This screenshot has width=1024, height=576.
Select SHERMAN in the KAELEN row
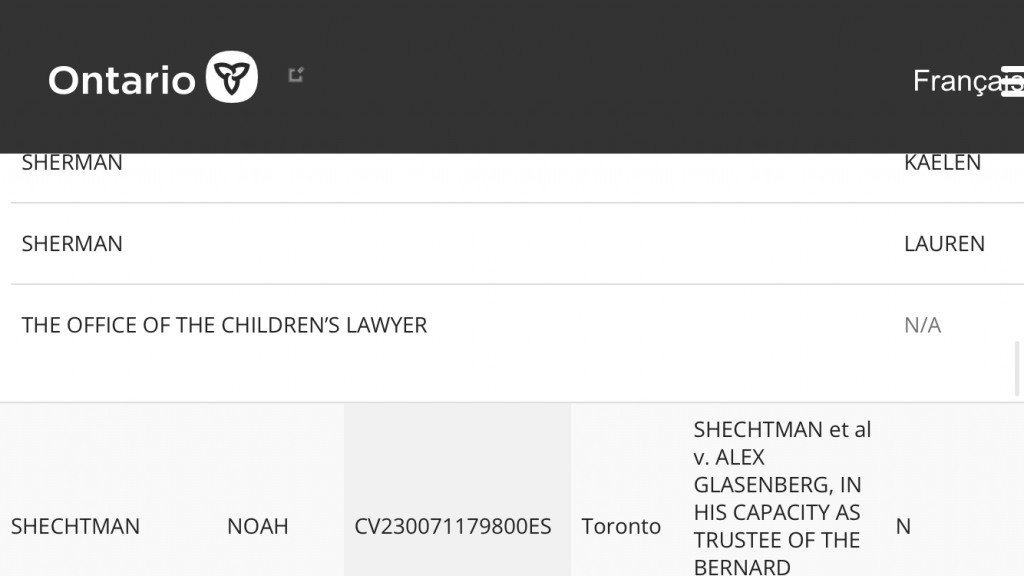pyautogui.click(x=72, y=163)
